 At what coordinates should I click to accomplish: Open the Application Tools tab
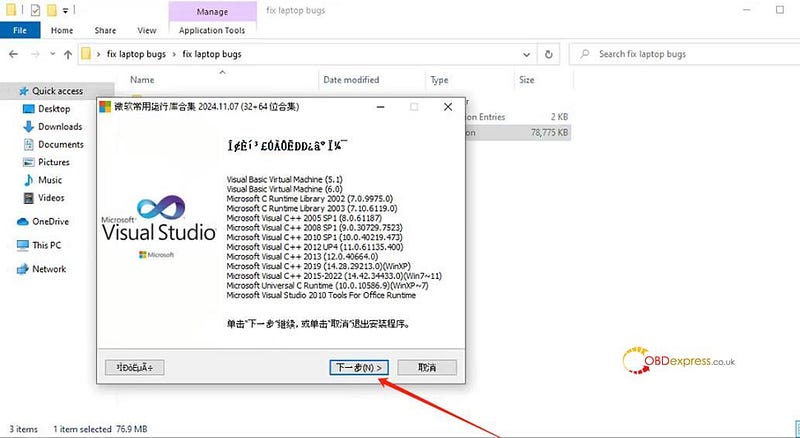point(212,30)
